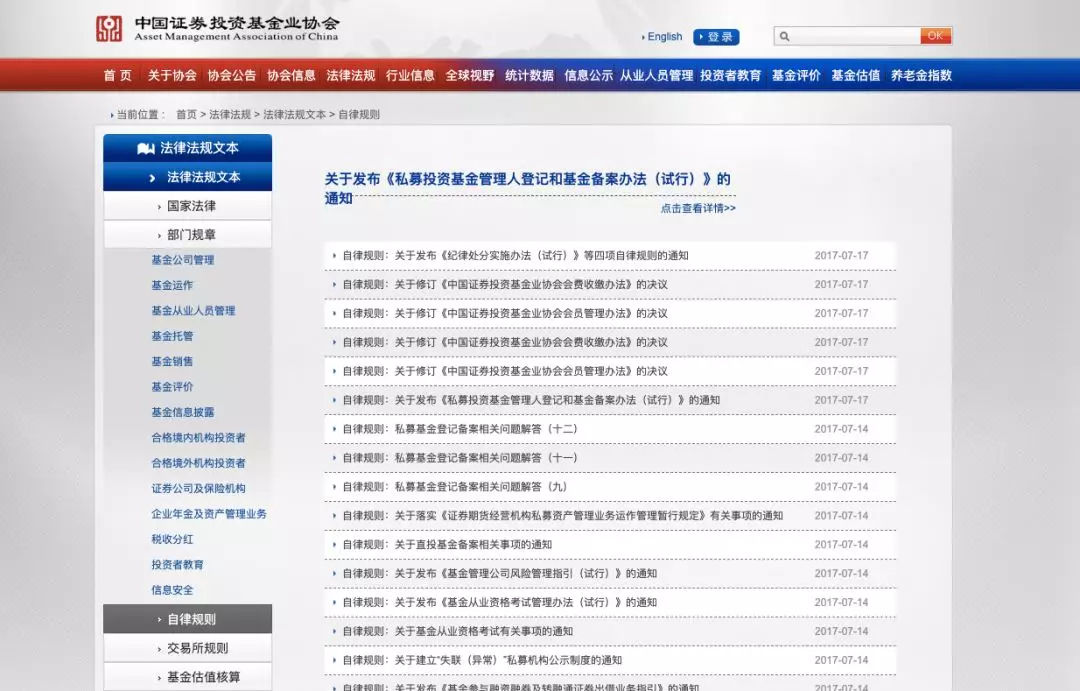Click 法律法规文本 in the breadcrumb trail
The image size is (1080, 691).
pyautogui.click(x=295, y=114)
